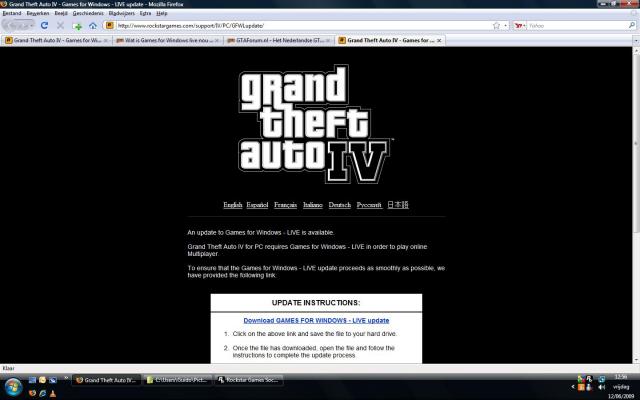Switch to GTAForum.nl tab

(278, 40)
